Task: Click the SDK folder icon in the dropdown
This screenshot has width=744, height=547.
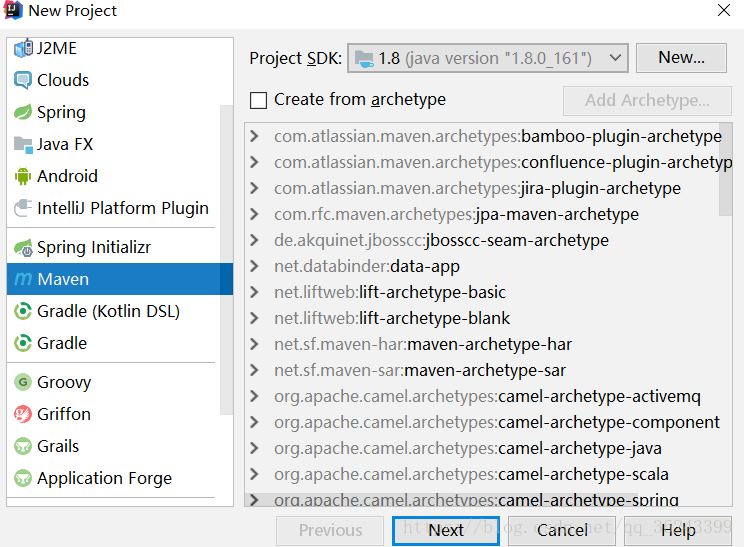Action: tap(364, 59)
